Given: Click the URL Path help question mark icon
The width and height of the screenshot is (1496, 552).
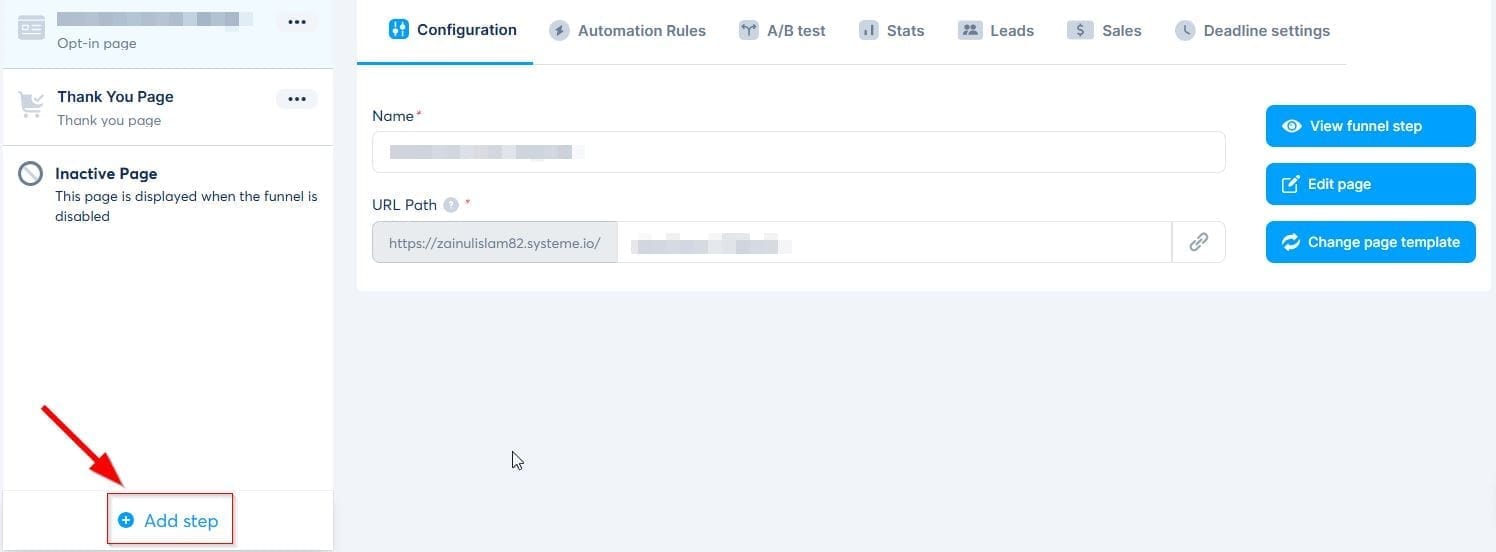Looking at the screenshot, I should click(x=451, y=205).
